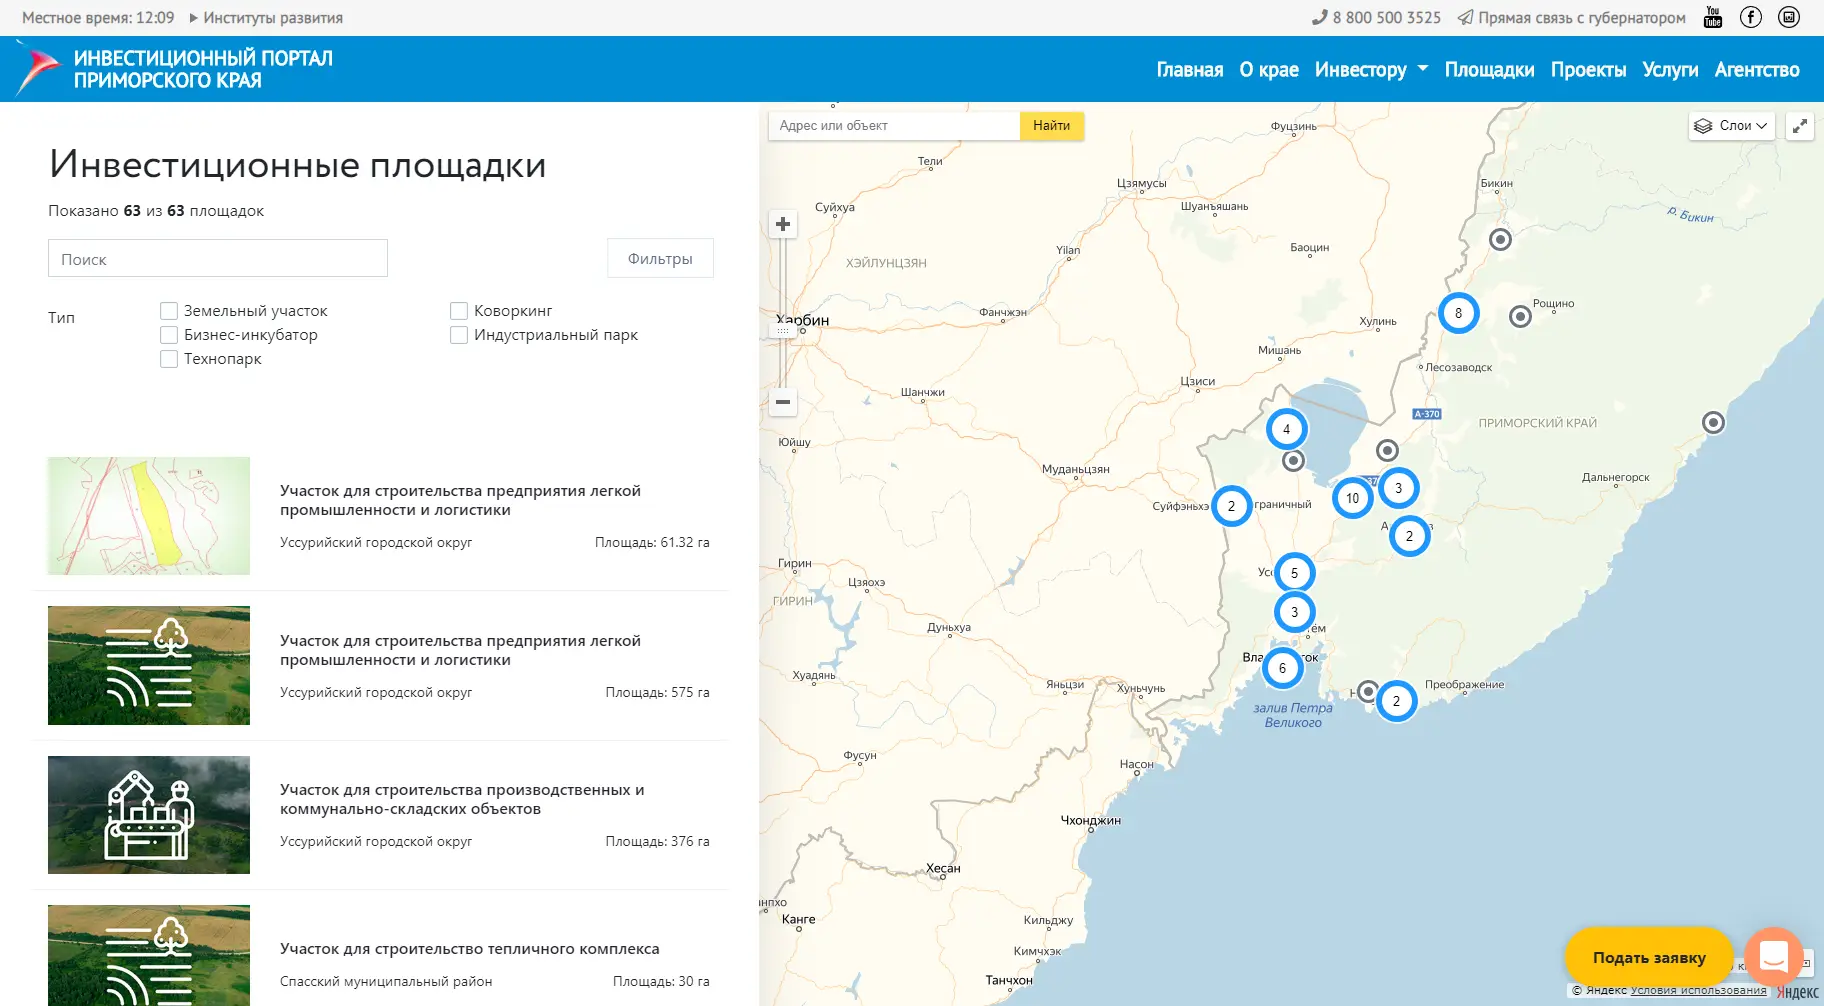Click the Адрес или объект map field
The image size is (1824, 1006).
point(894,126)
